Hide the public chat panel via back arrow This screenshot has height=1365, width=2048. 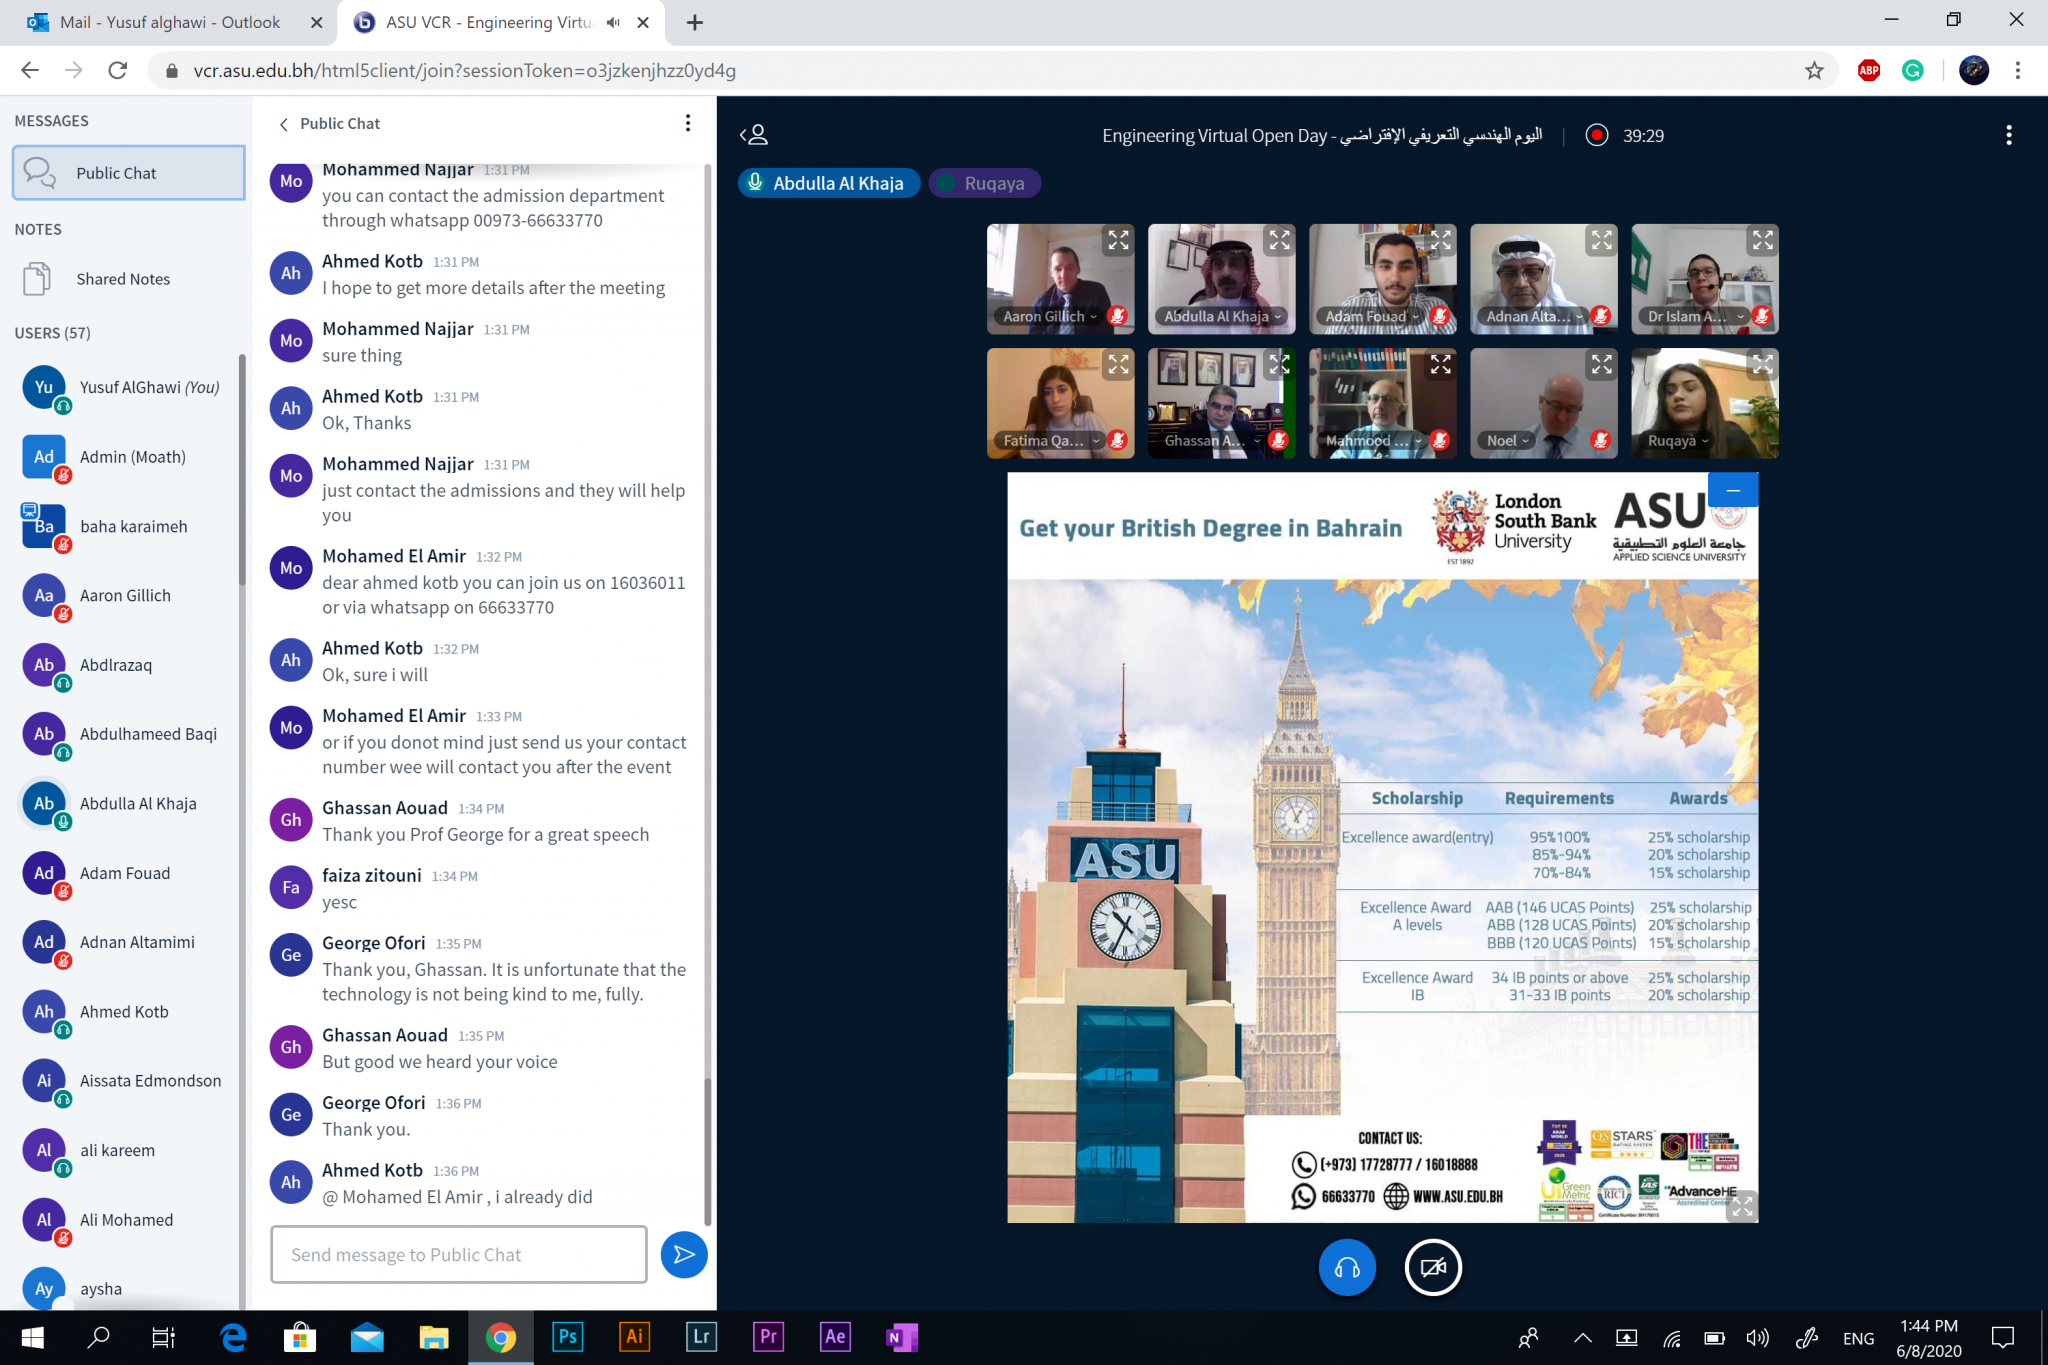[284, 124]
